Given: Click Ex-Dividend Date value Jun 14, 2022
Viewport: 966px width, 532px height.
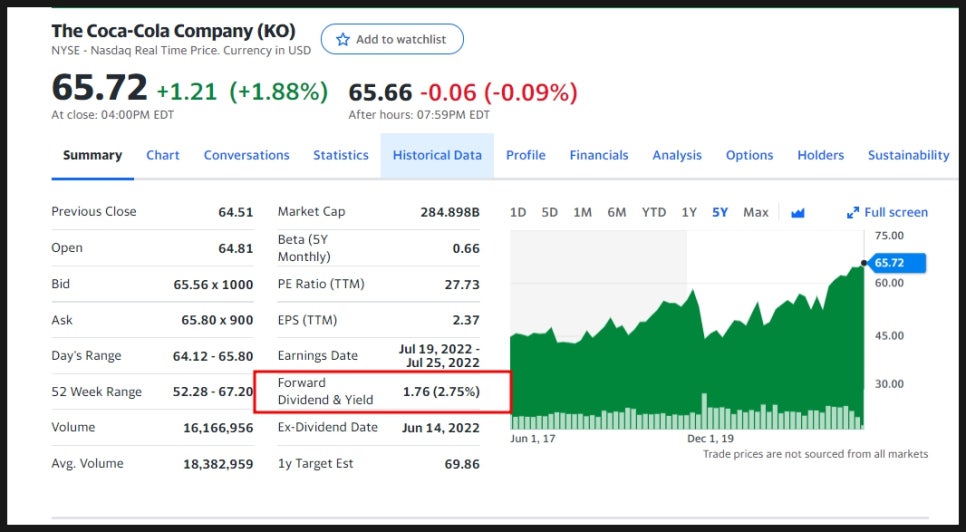Looking at the screenshot, I should tap(440, 427).
